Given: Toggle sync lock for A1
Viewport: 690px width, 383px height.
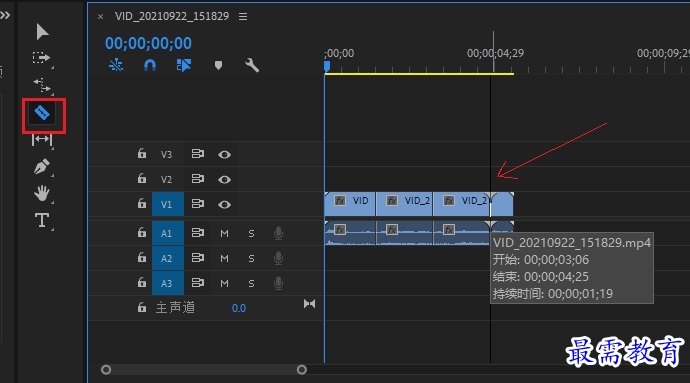Looking at the screenshot, I should pyautogui.click(x=198, y=232).
